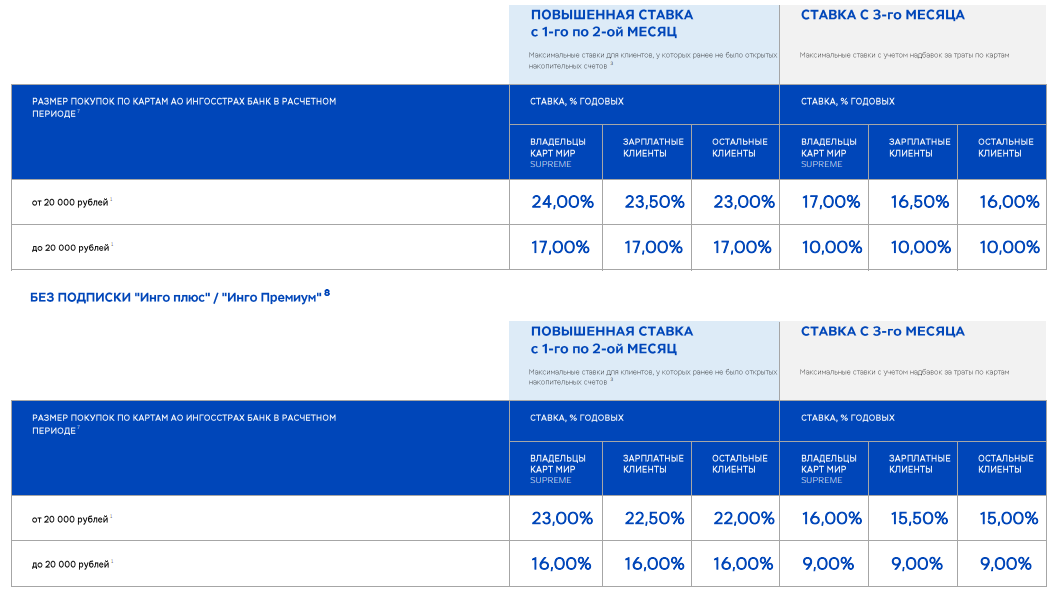Click "ЗАРПЛАТНЫЕ КЛИЕНТЫ" header above 23,50%
The height and width of the screenshot is (593, 1055).
click(653, 148)
